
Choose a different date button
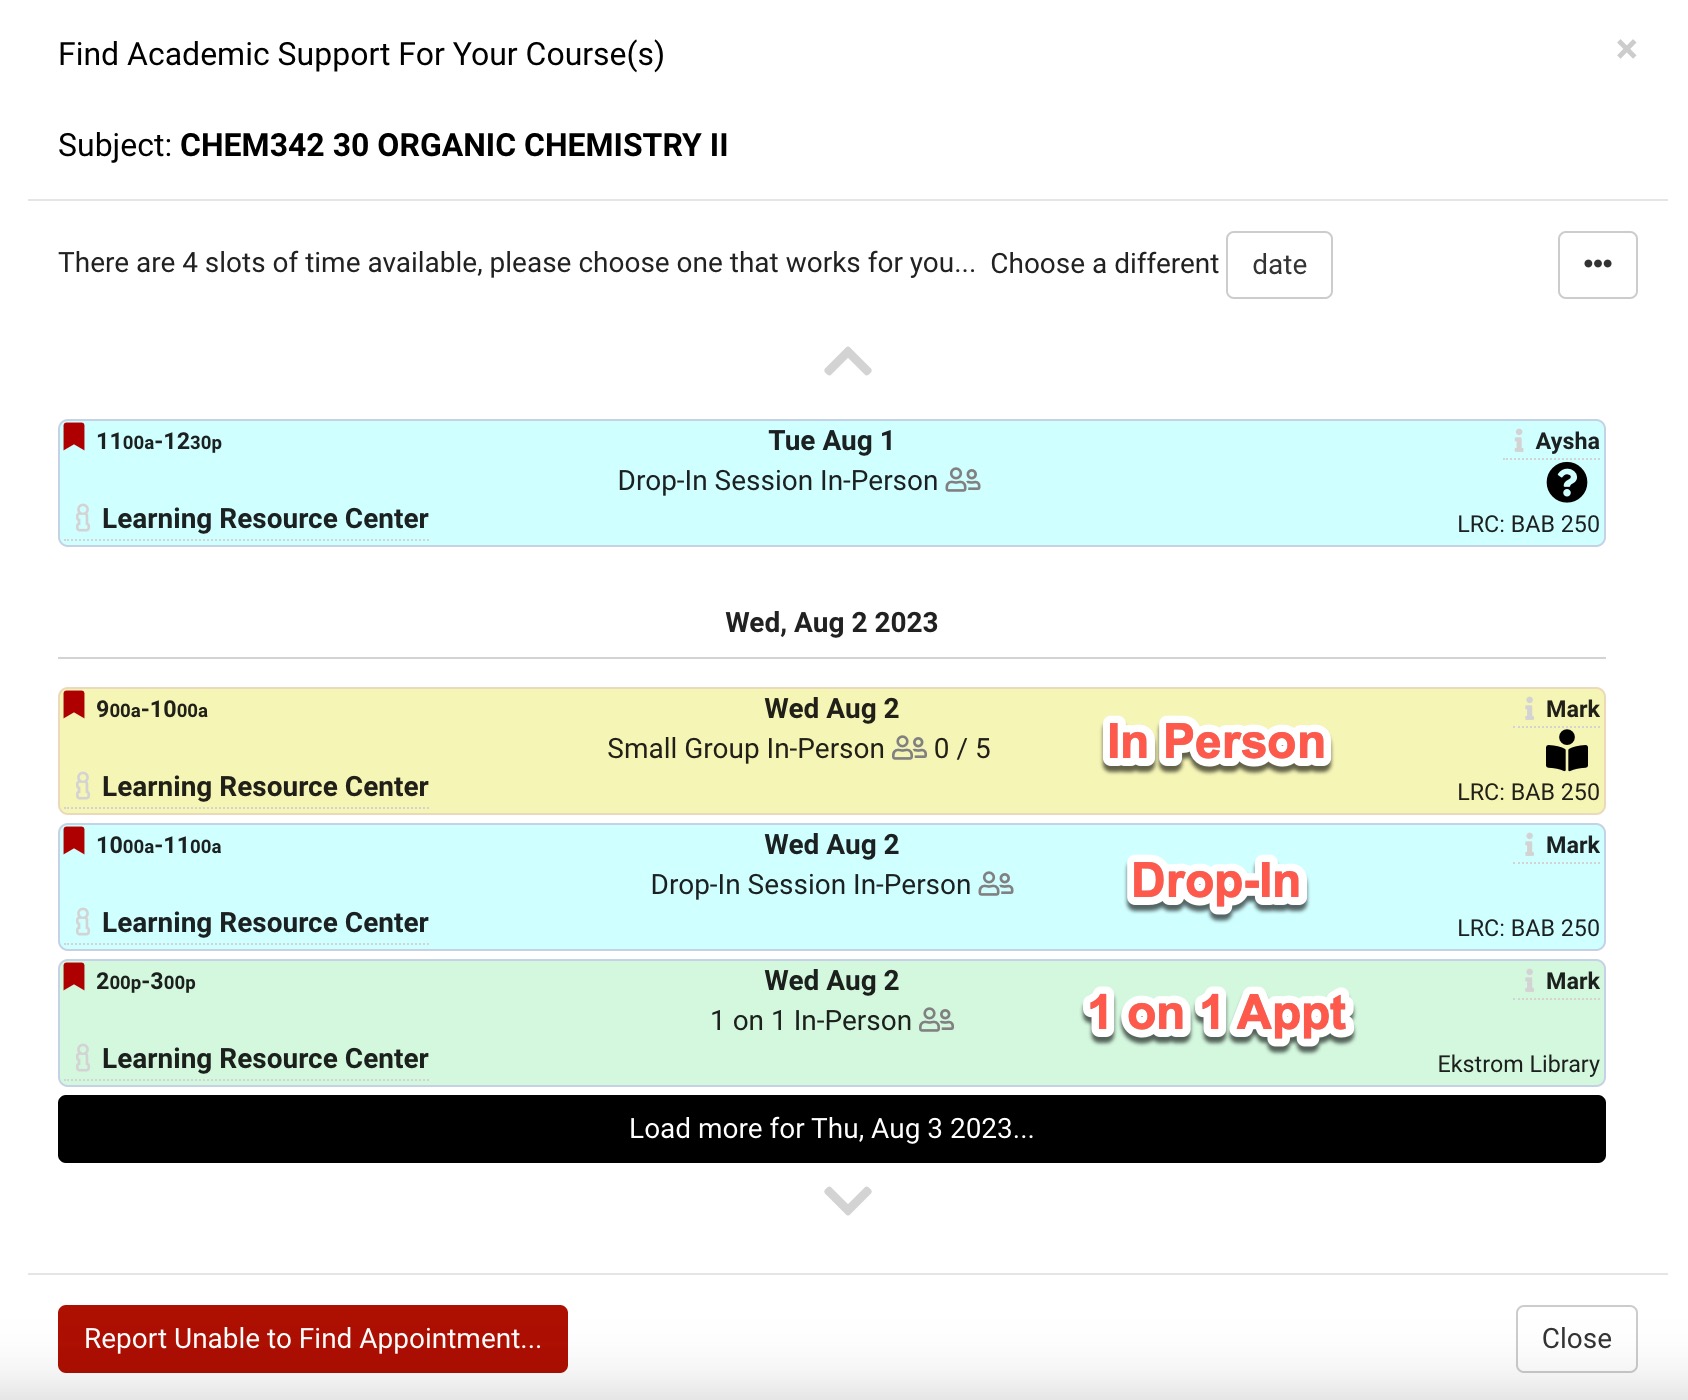[1279, 265]
